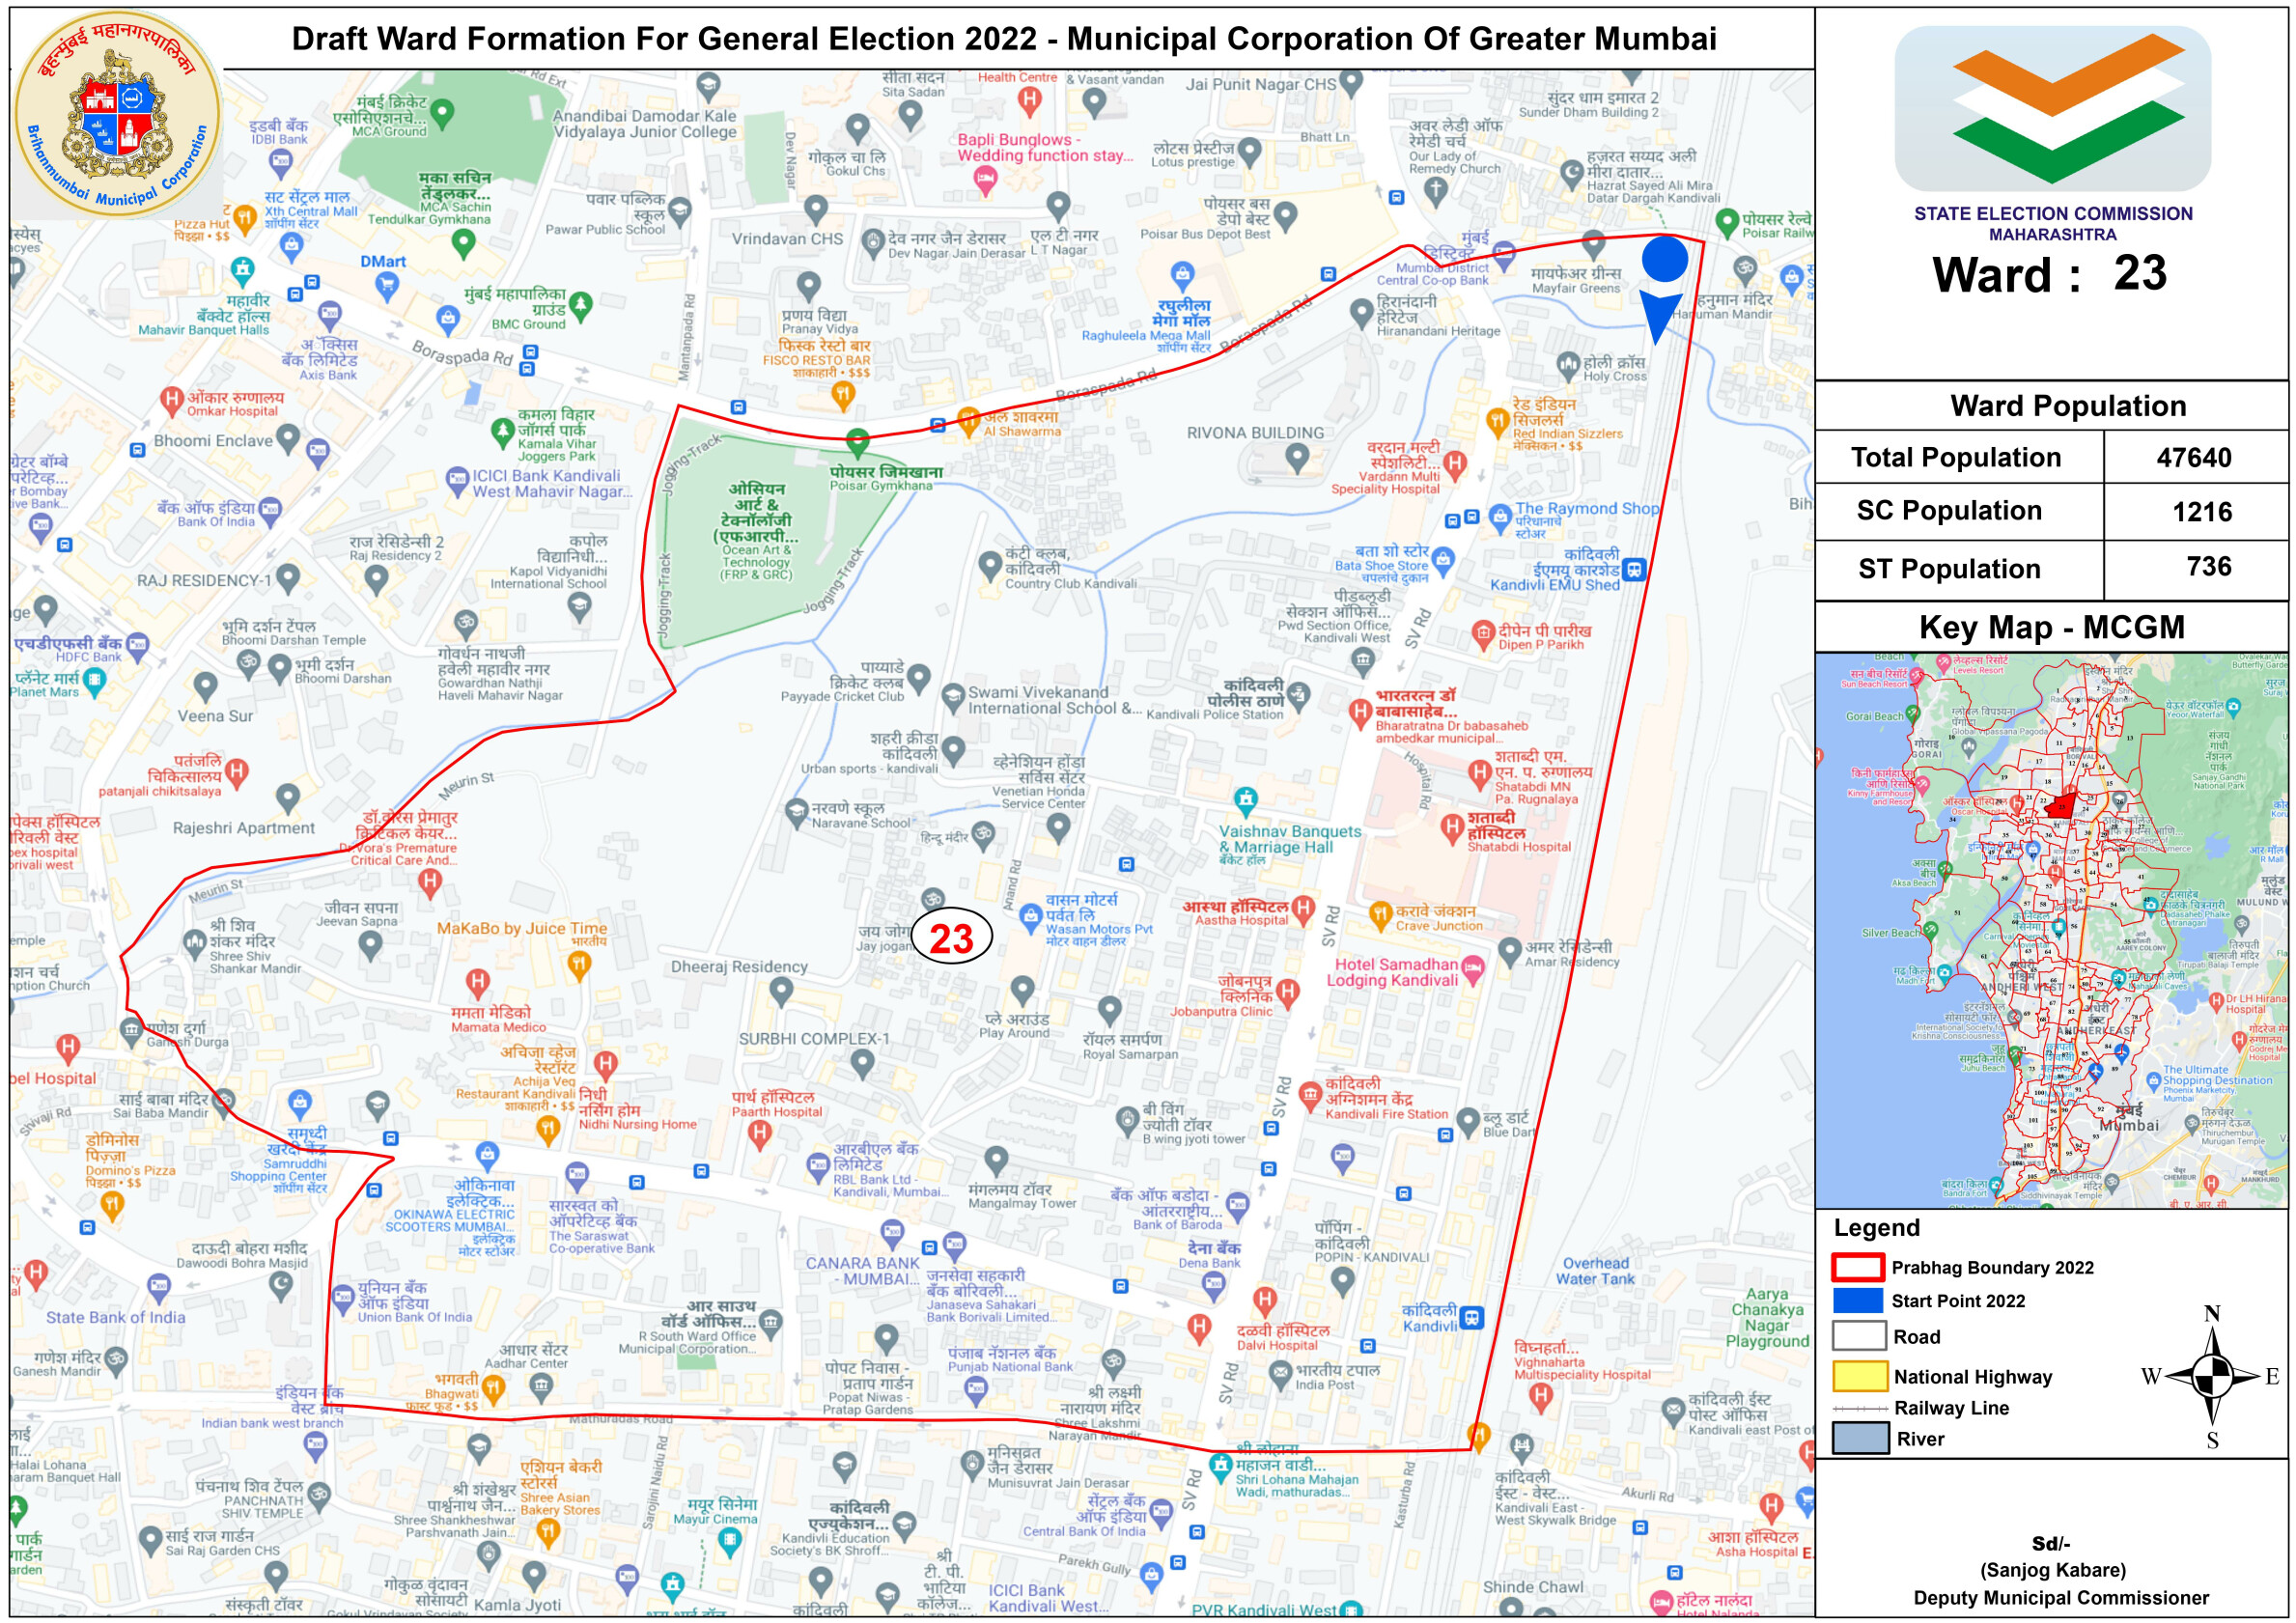This screenshot has width=2296, height=1623.
Task: Click the Kandivali Police Station marker icon
Action: [x=1298, y=693]
